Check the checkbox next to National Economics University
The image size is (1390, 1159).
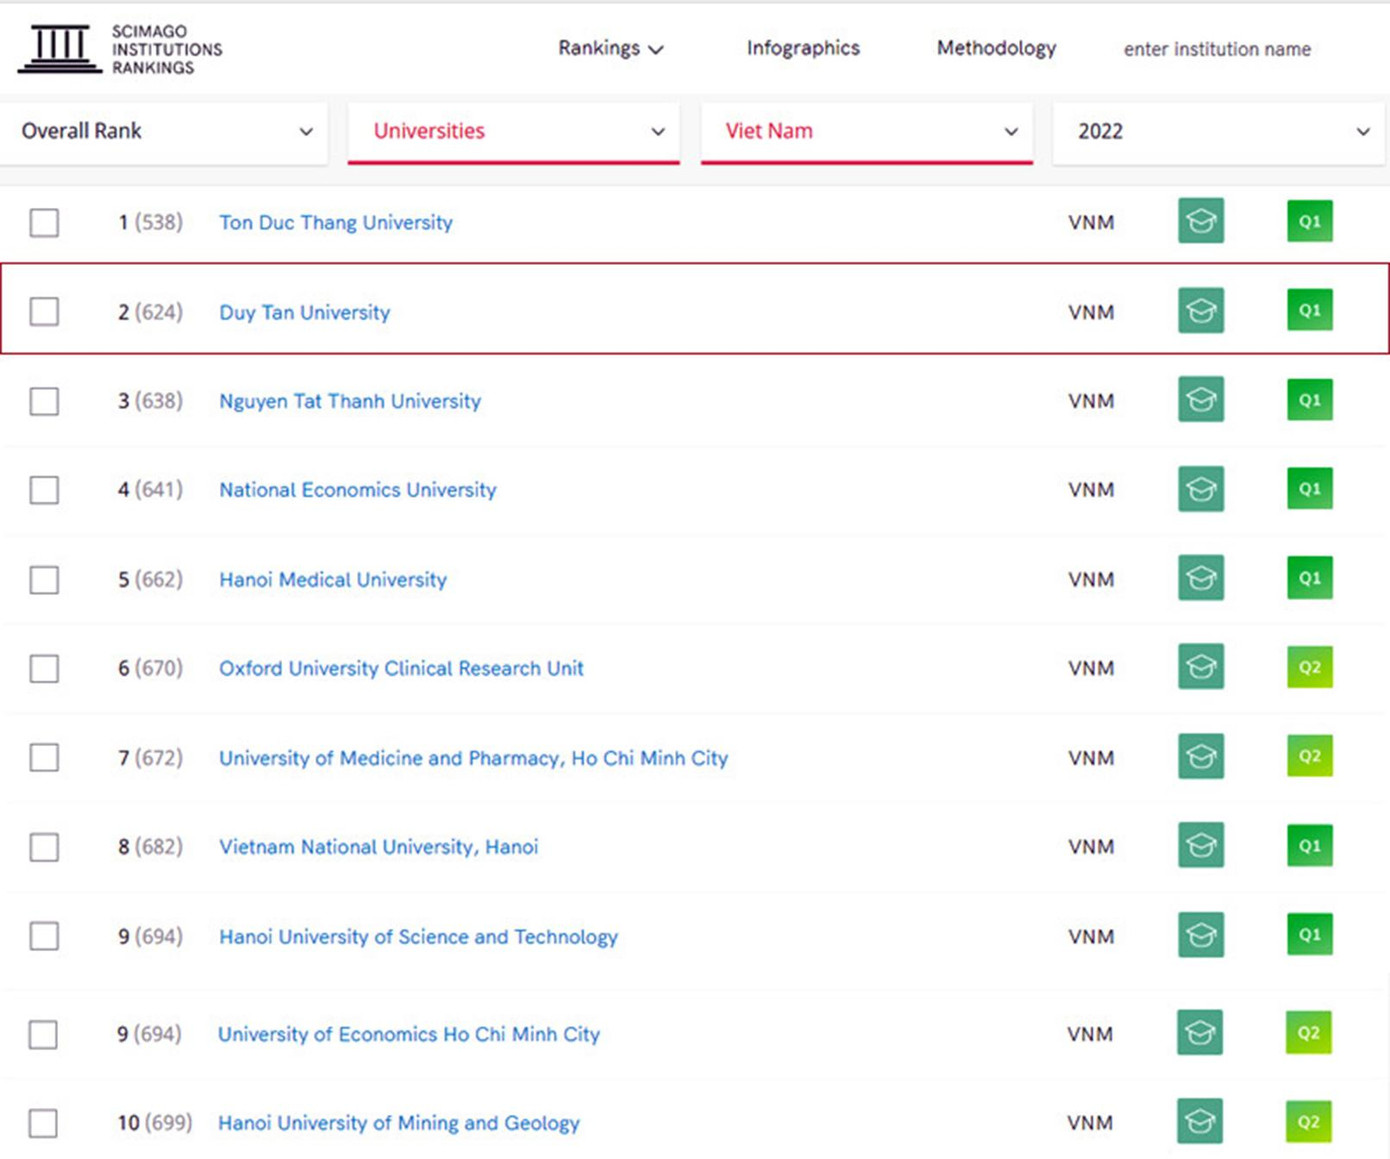43,490
